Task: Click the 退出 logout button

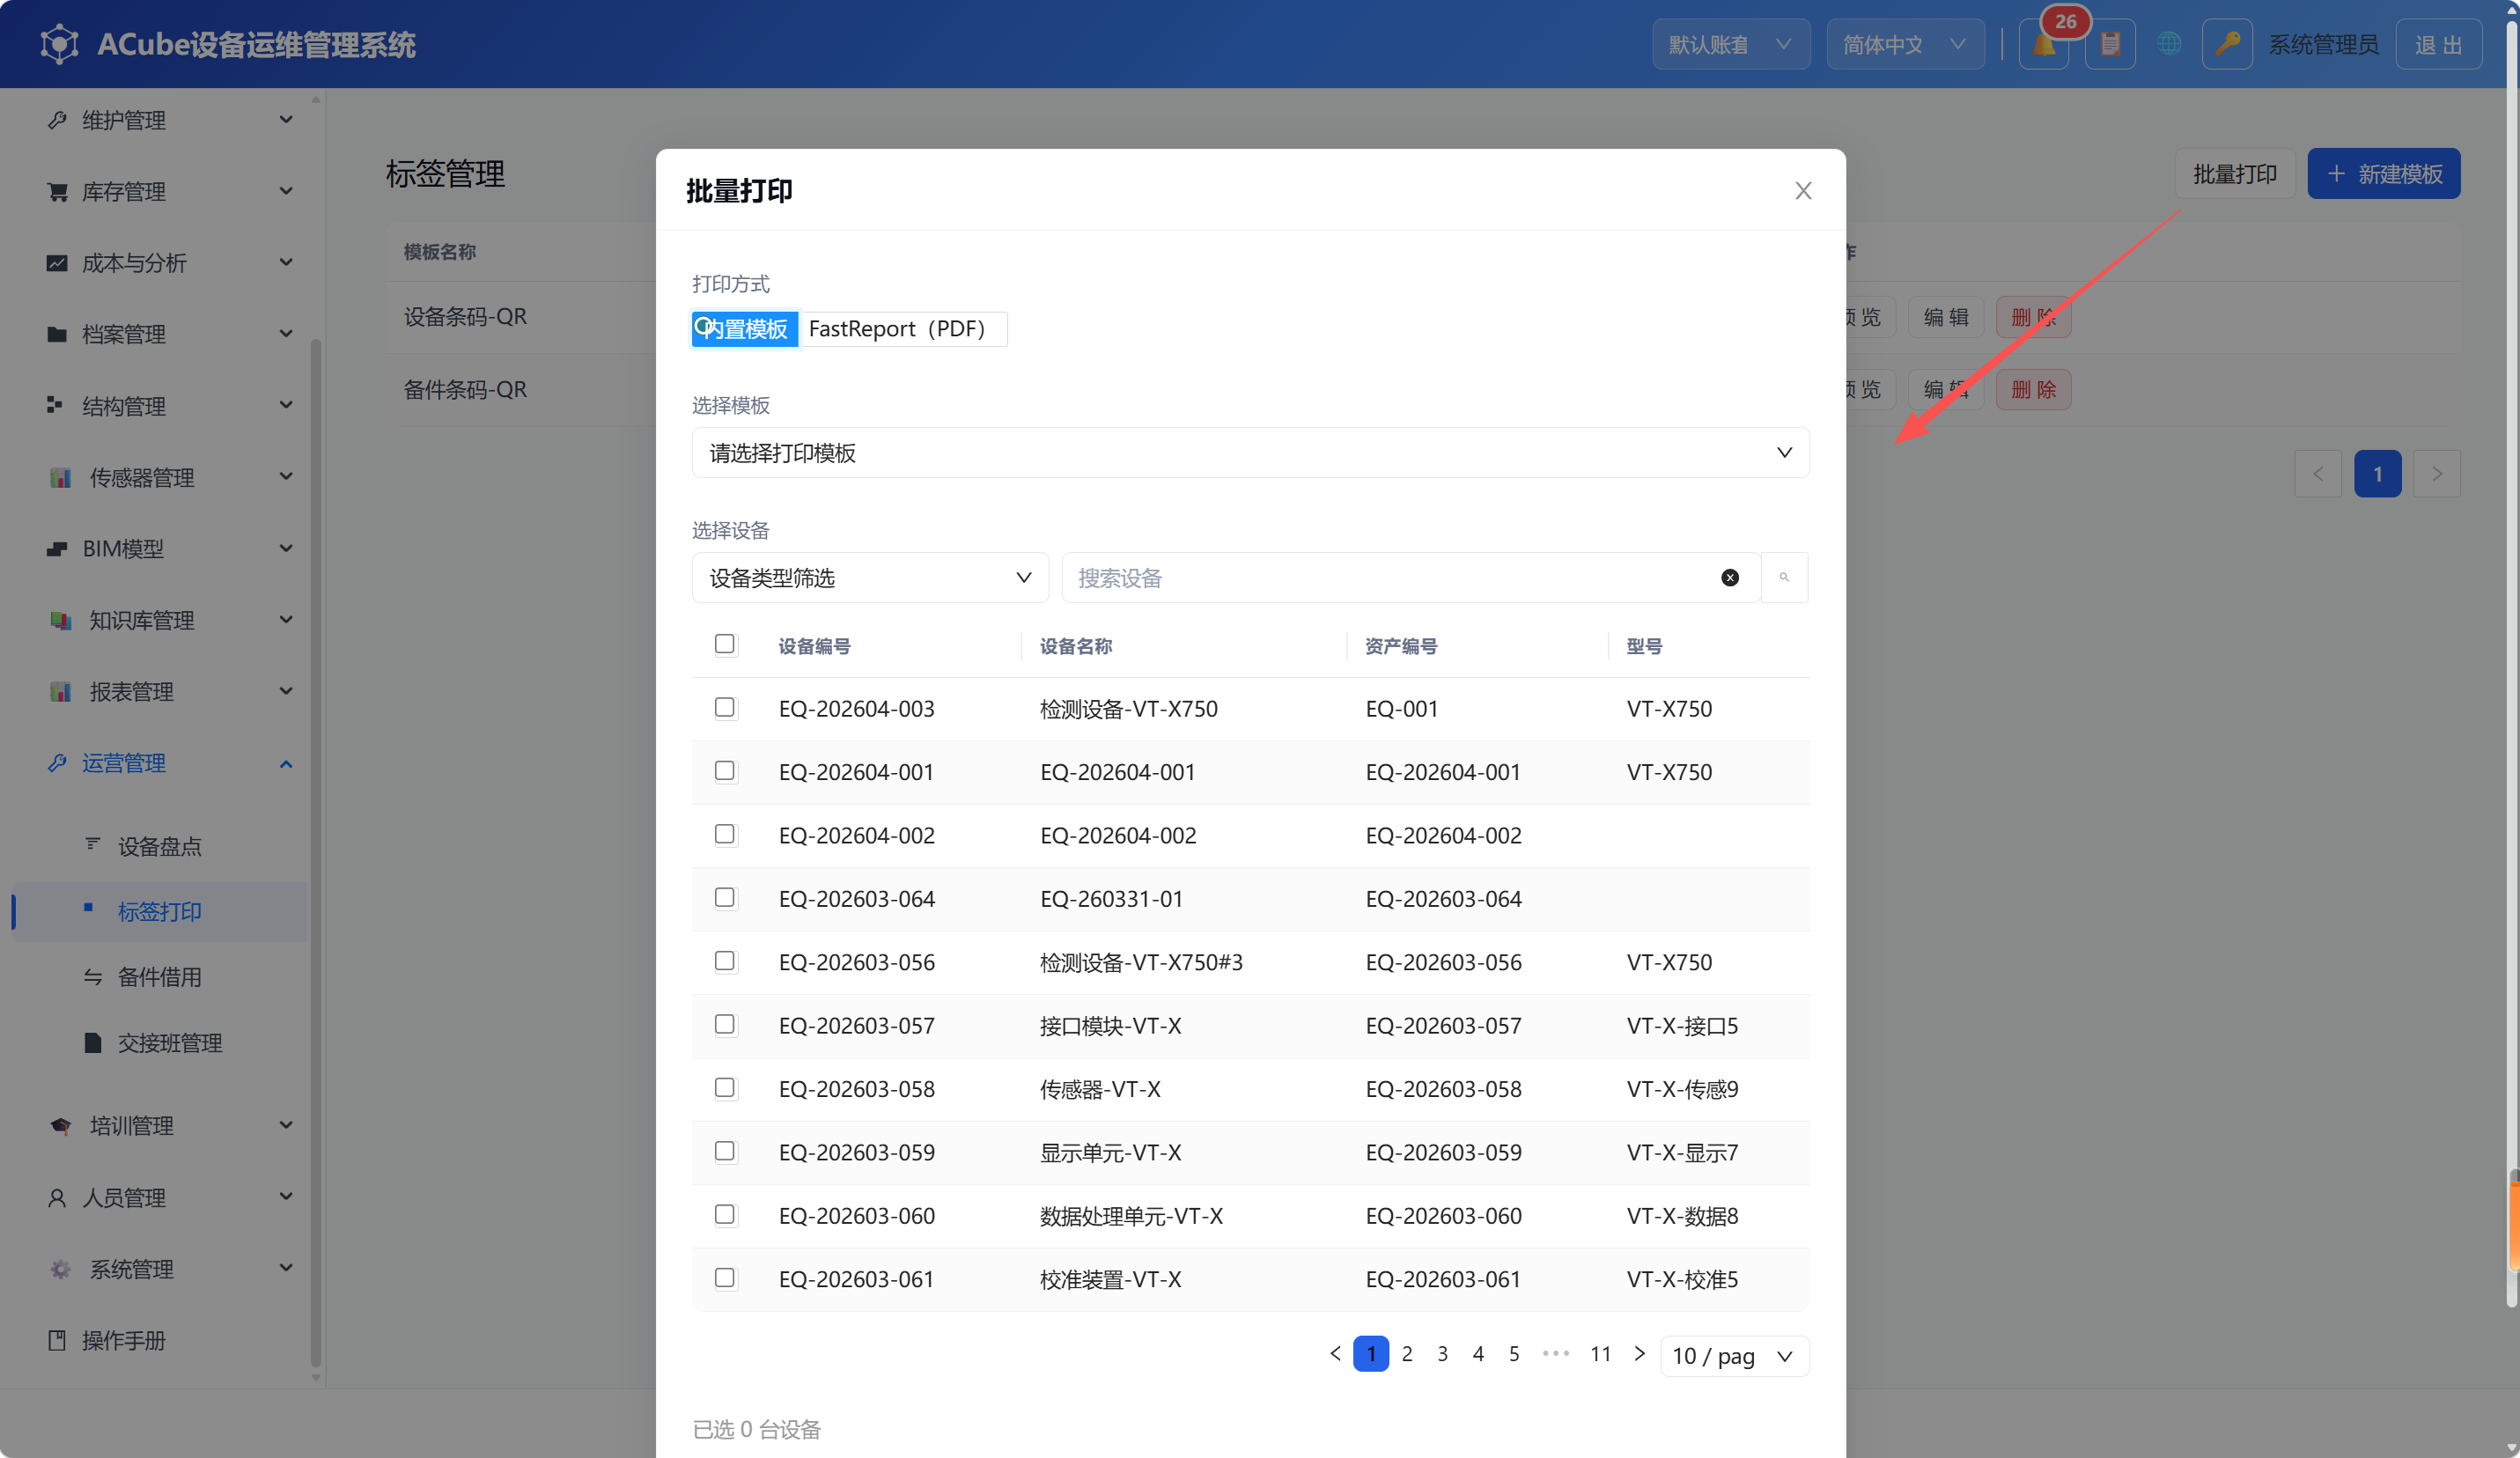Action: [x=2438, y=44]
